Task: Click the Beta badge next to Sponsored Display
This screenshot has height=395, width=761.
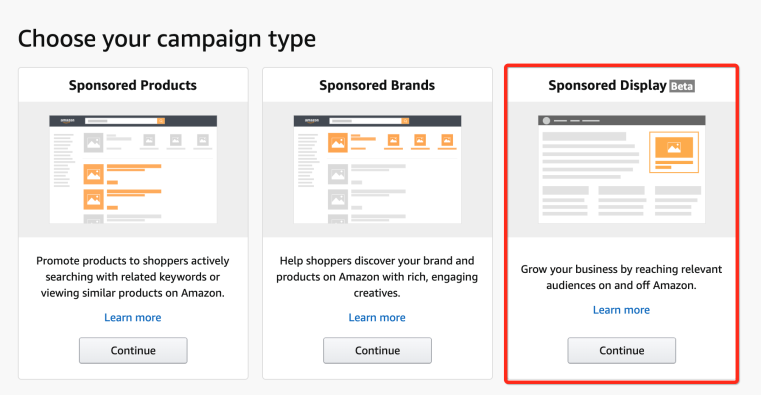Action: pyautogui.click(x=682, y=86)
